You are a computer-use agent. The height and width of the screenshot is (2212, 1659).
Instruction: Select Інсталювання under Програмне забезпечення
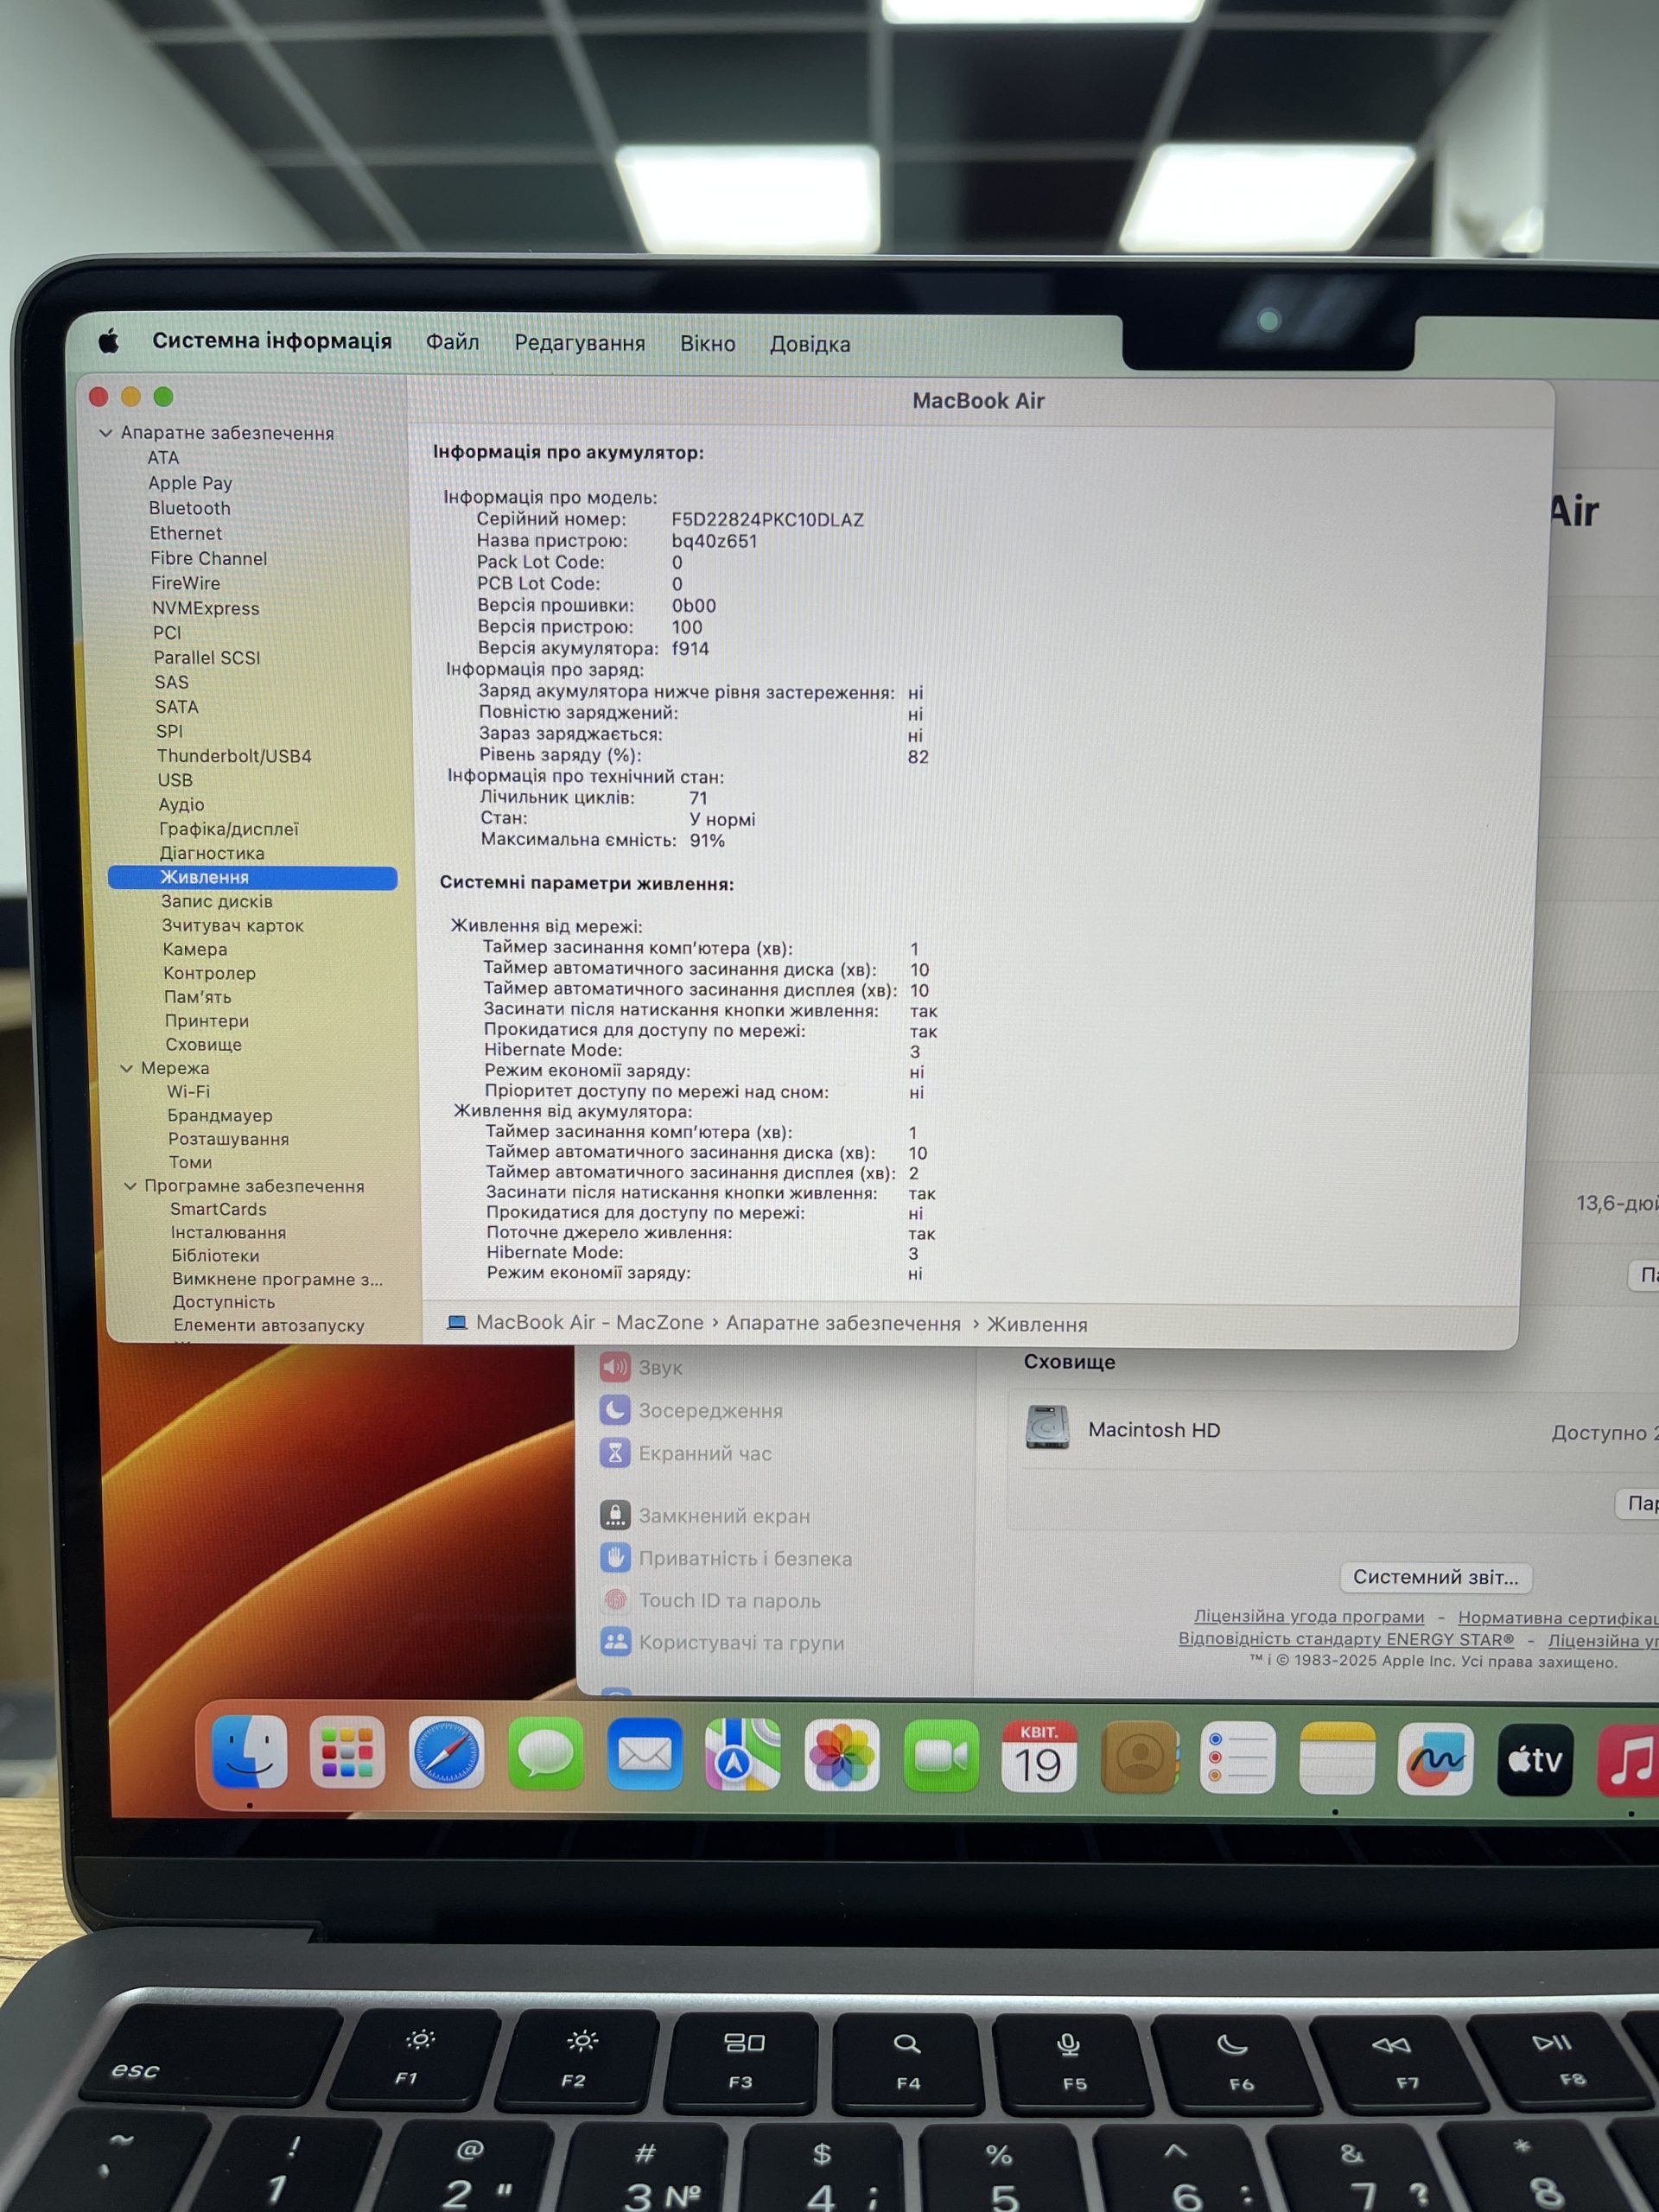228,1232
